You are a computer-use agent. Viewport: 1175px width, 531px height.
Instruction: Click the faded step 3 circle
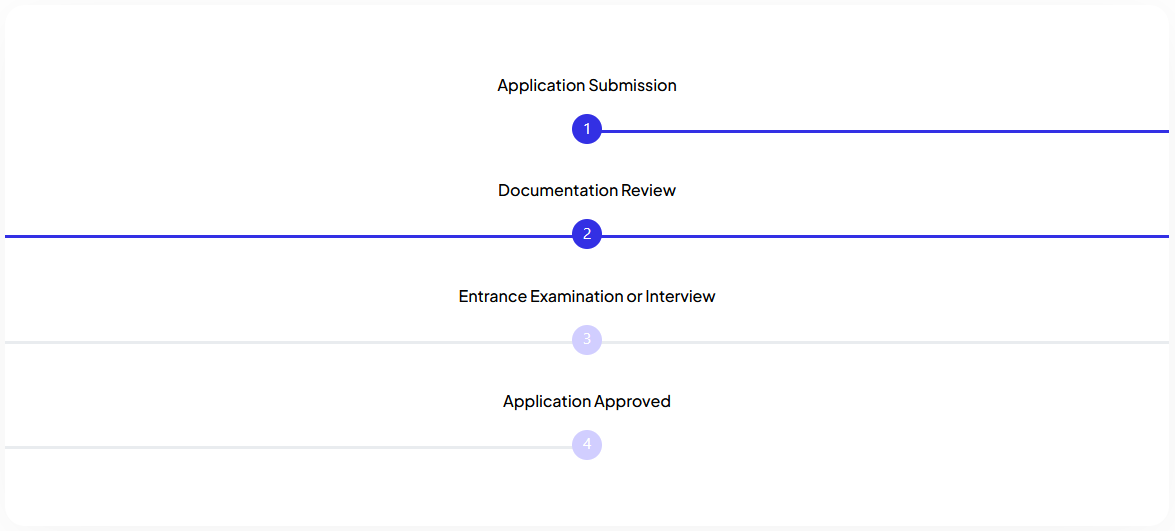[587, 339]
